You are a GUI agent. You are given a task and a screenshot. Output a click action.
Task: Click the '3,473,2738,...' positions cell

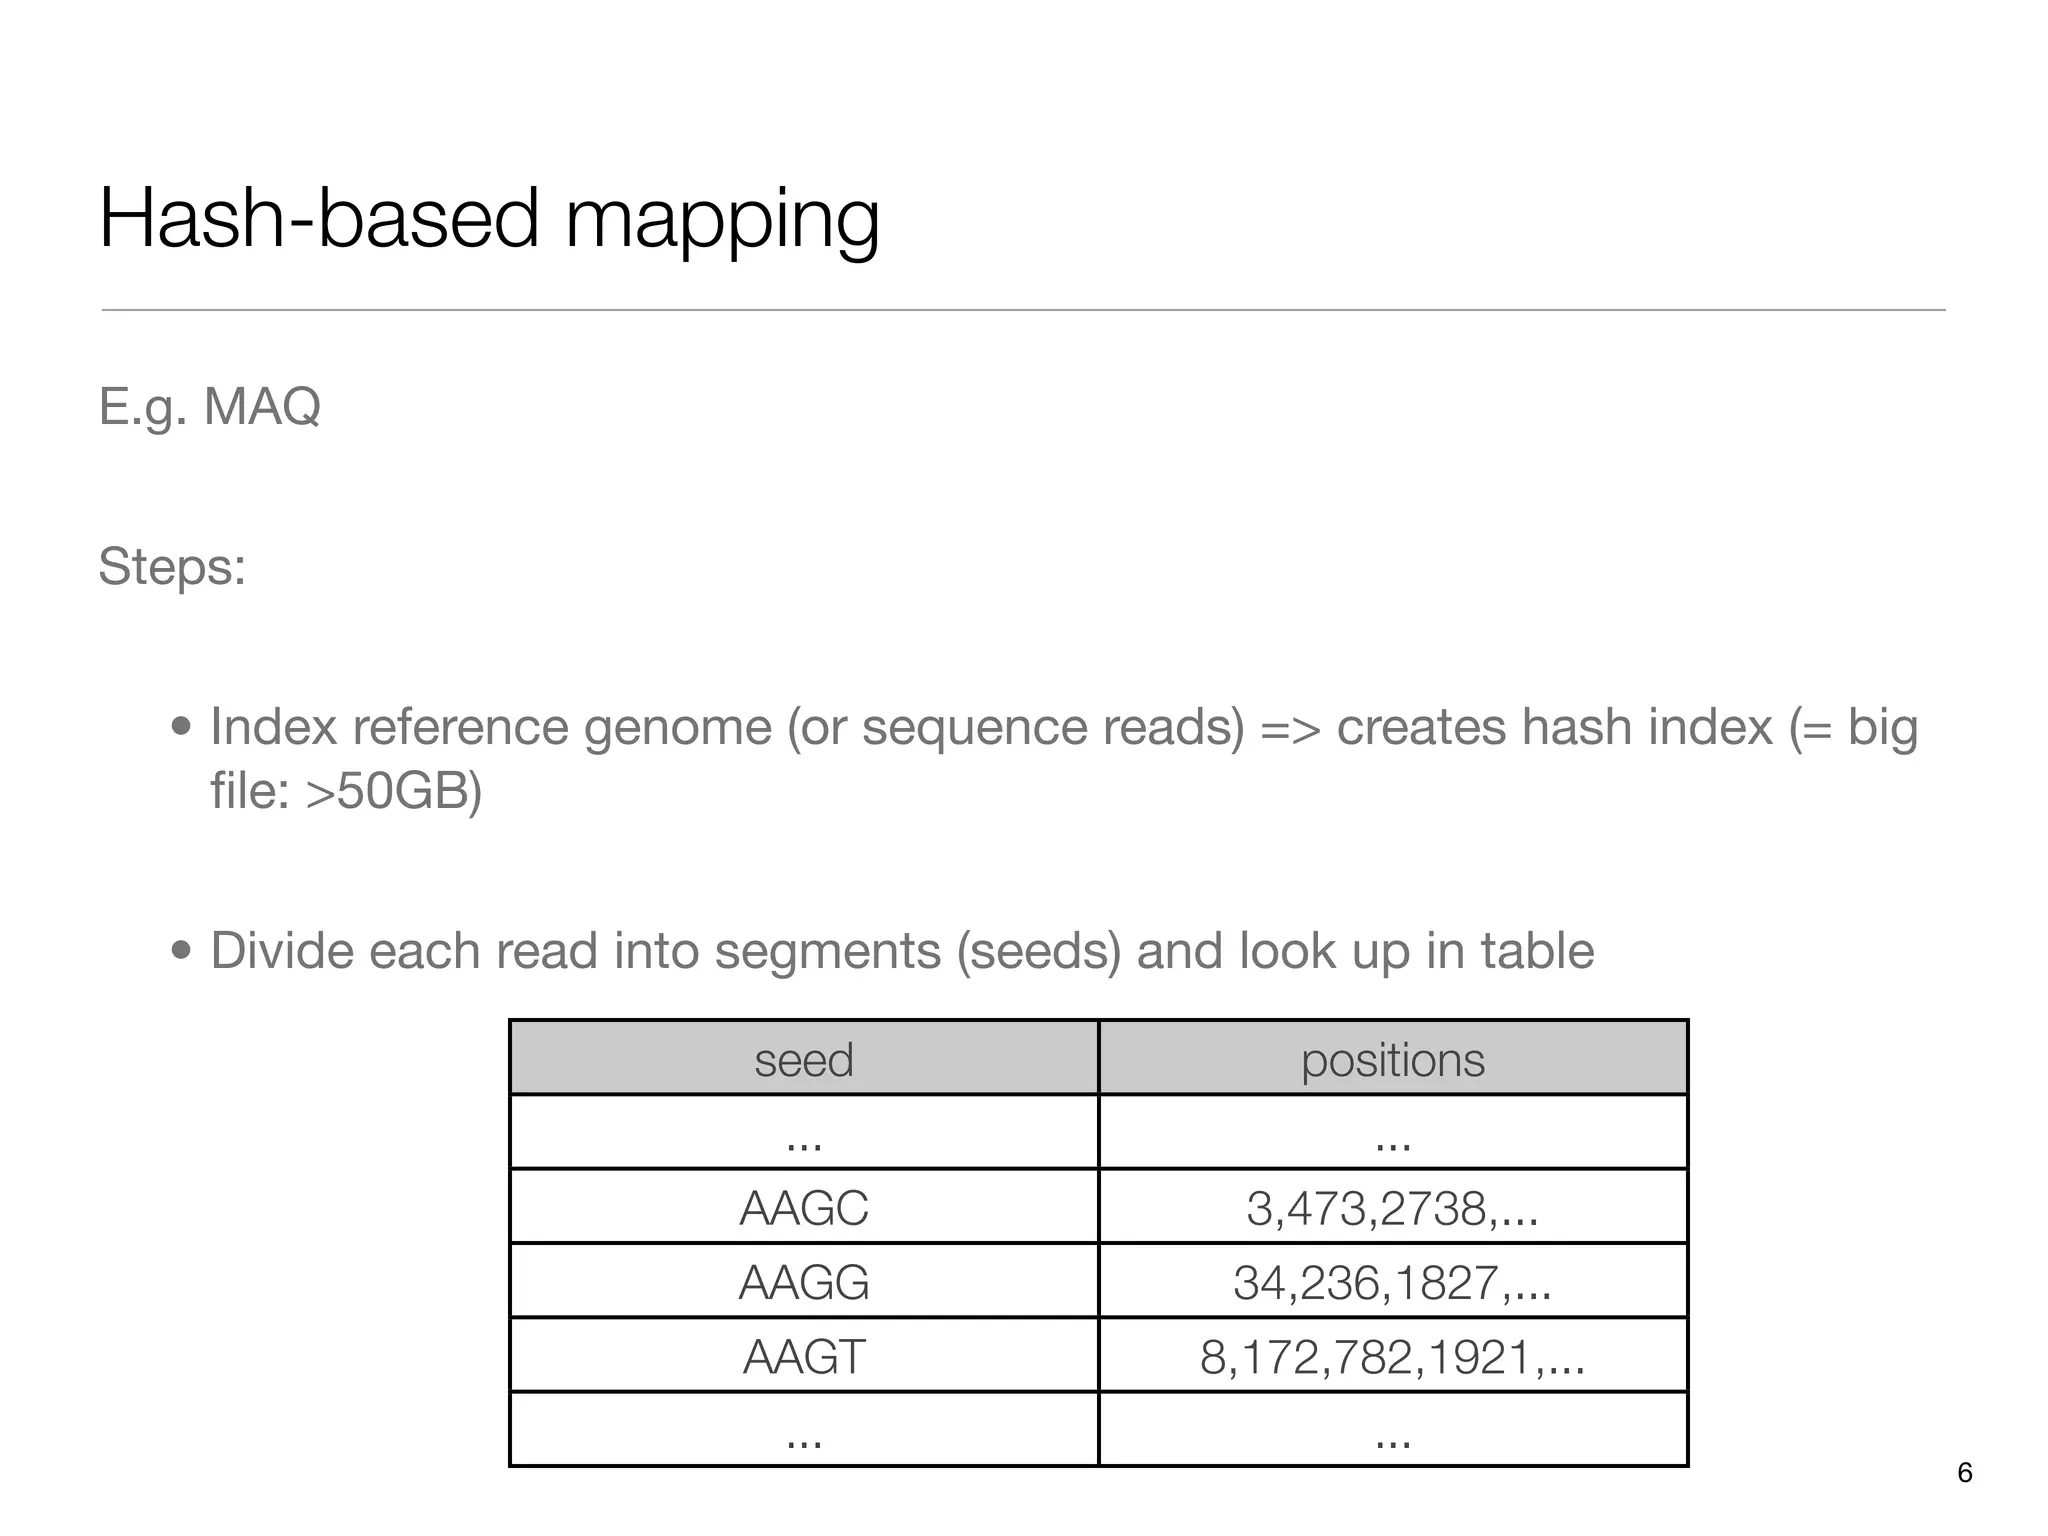pyautogui.click(x=1393, y=1207)
